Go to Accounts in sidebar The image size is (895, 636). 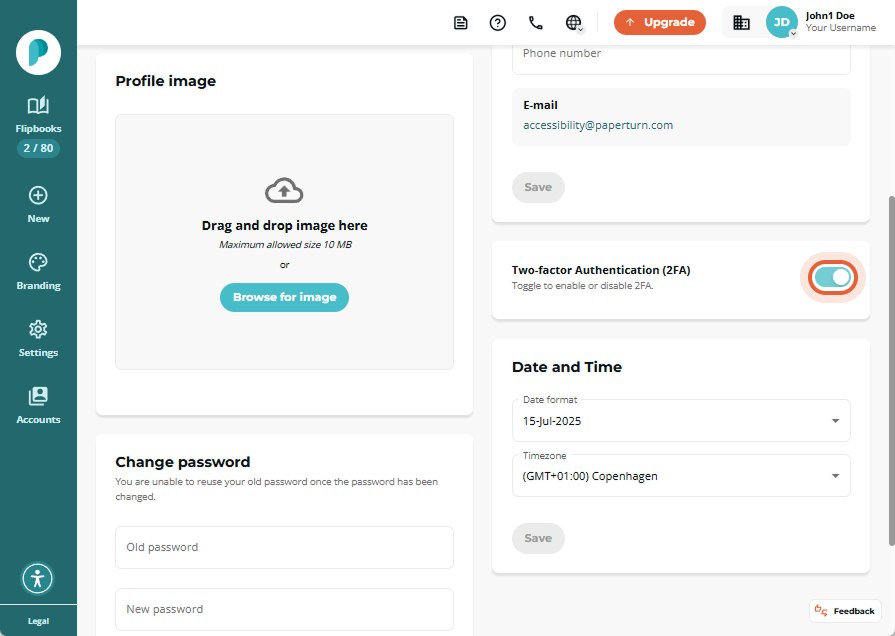coord(38,406)
